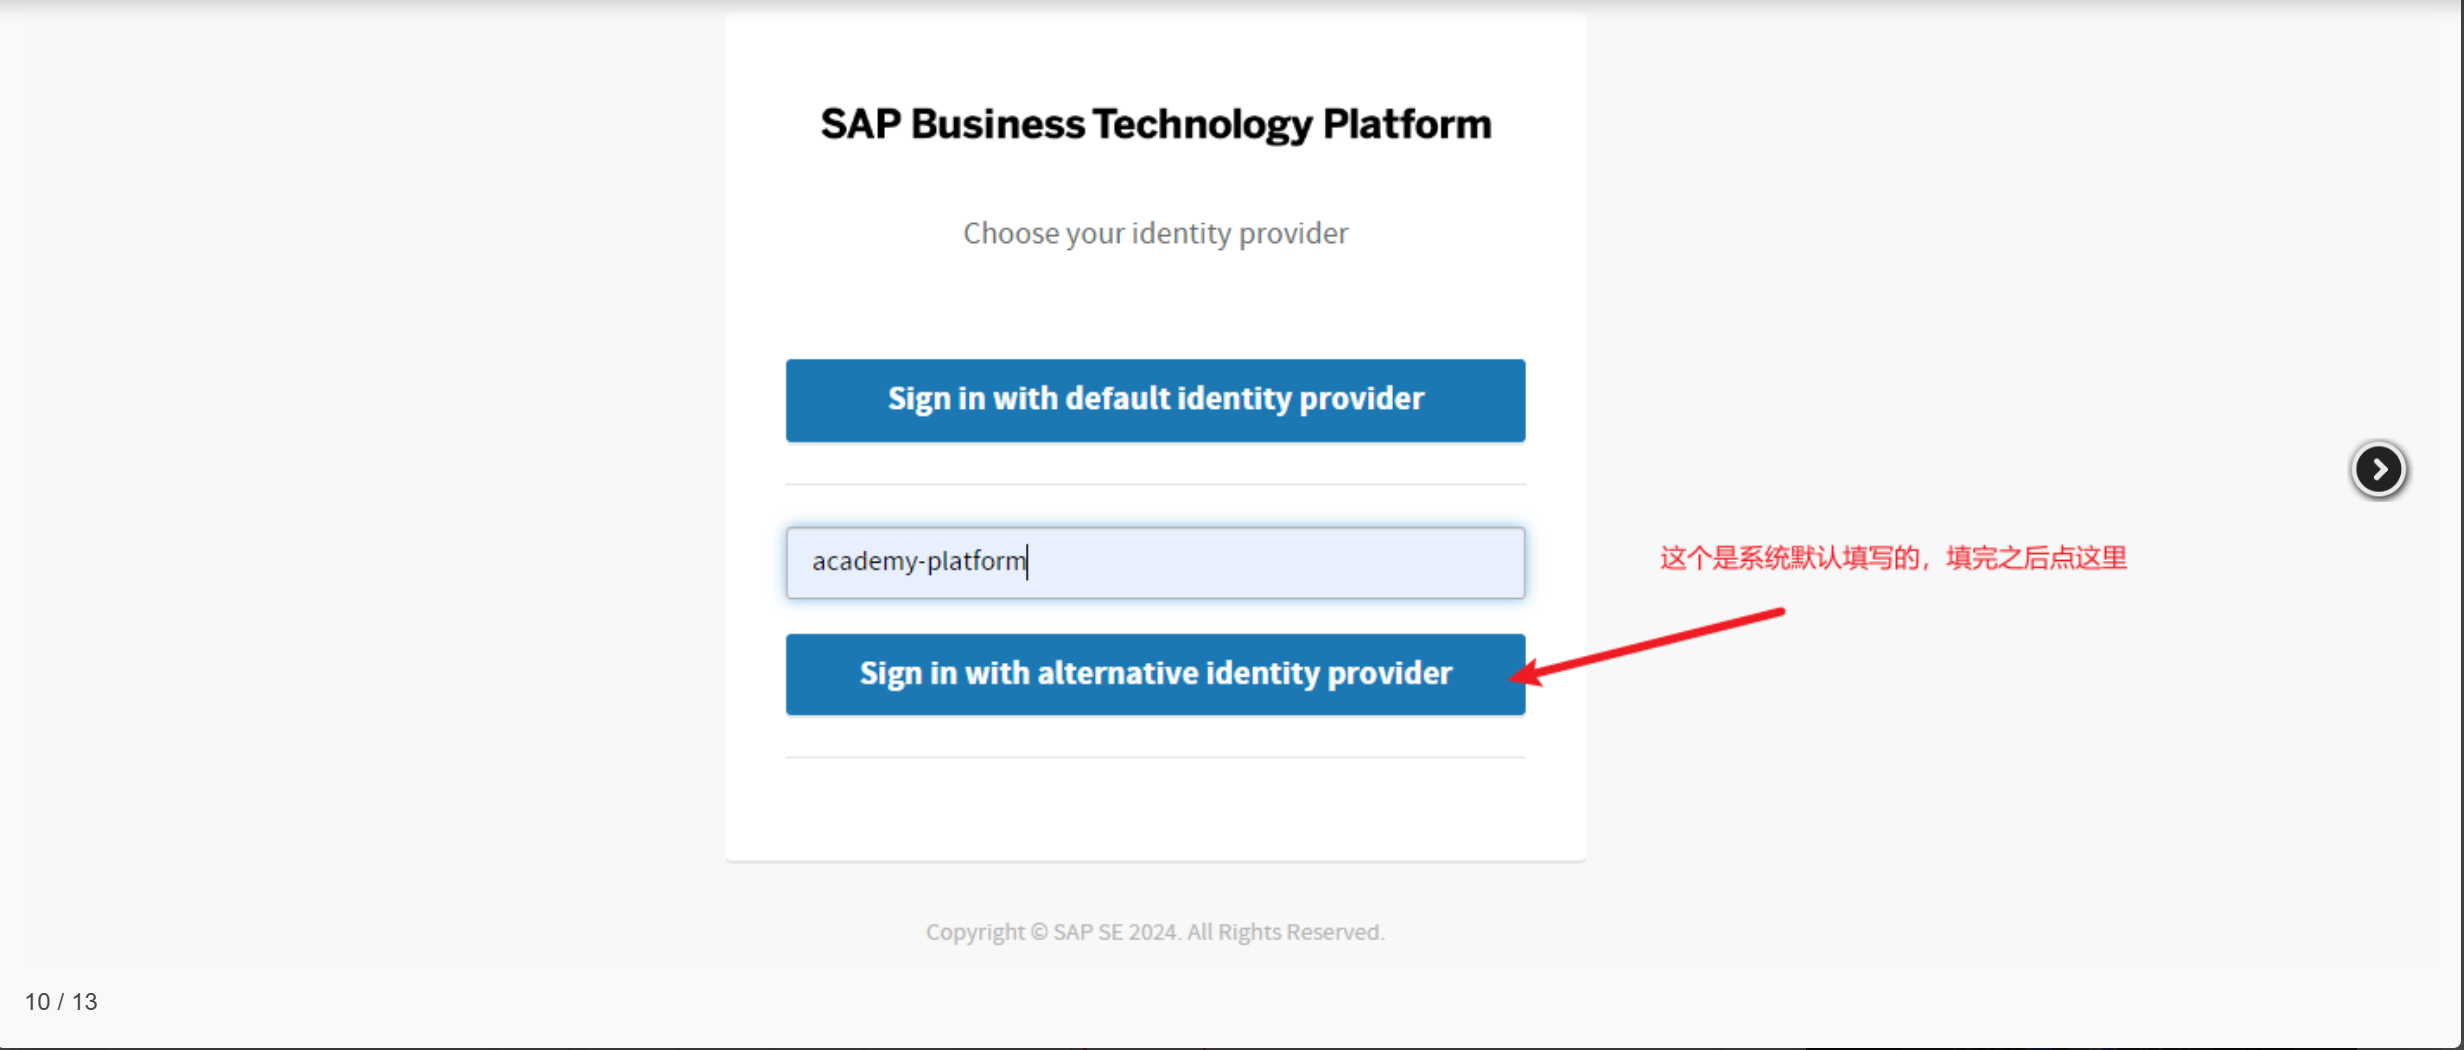
Task: Click empty right side of the identity field
Action: point(1350,562)
